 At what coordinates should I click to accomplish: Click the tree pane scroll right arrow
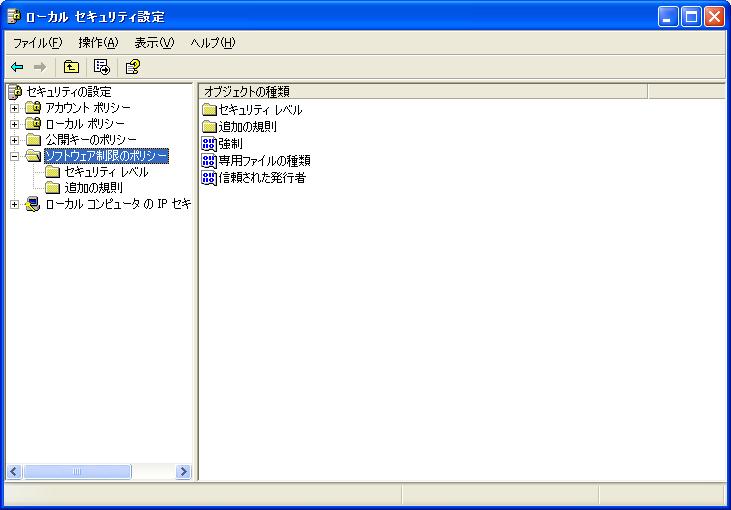(184, 472)
